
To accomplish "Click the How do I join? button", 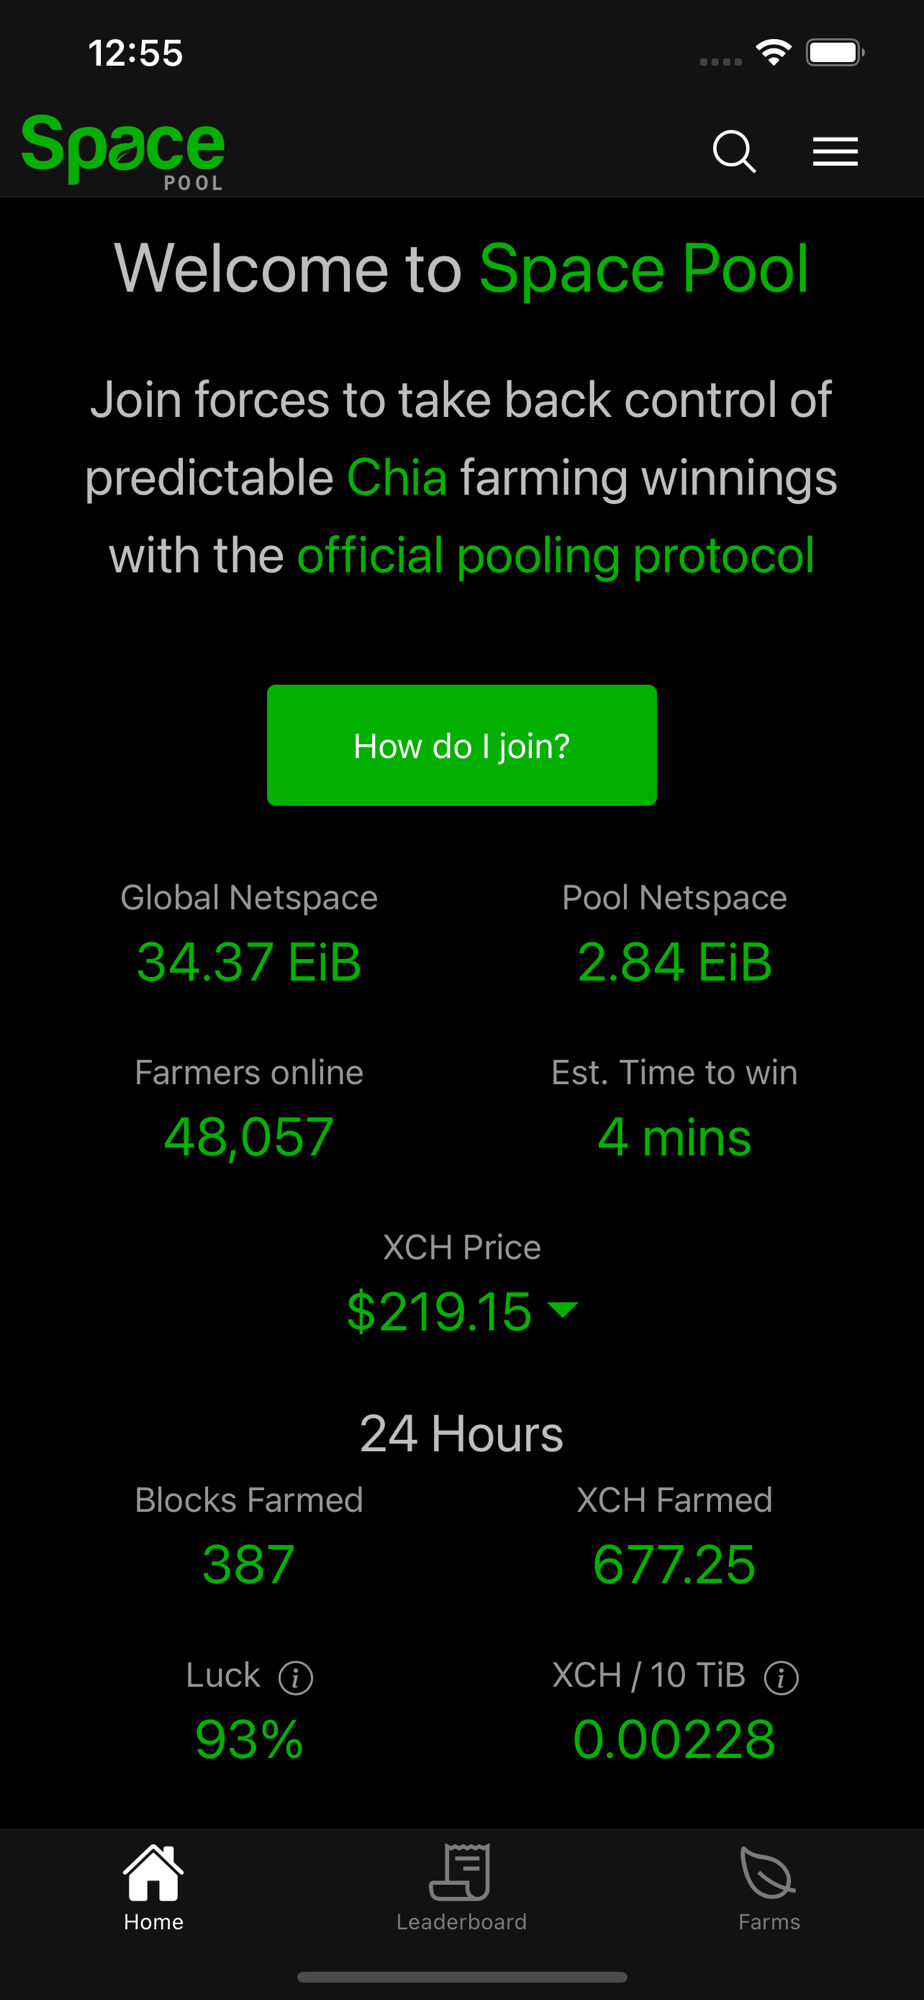I will pyautogui.click(x=462, y=745).
